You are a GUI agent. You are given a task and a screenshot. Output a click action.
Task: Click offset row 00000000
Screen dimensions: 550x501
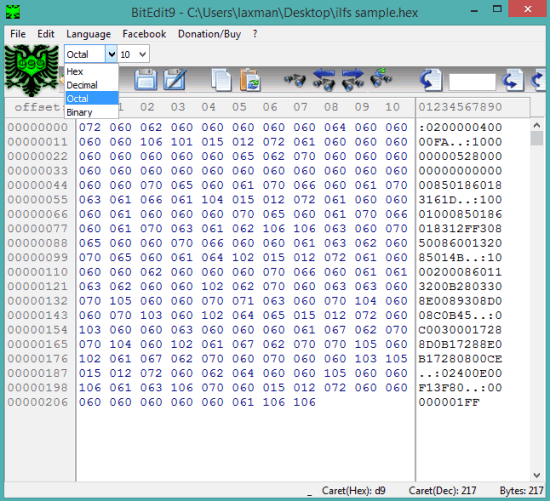tap(38, 127)
